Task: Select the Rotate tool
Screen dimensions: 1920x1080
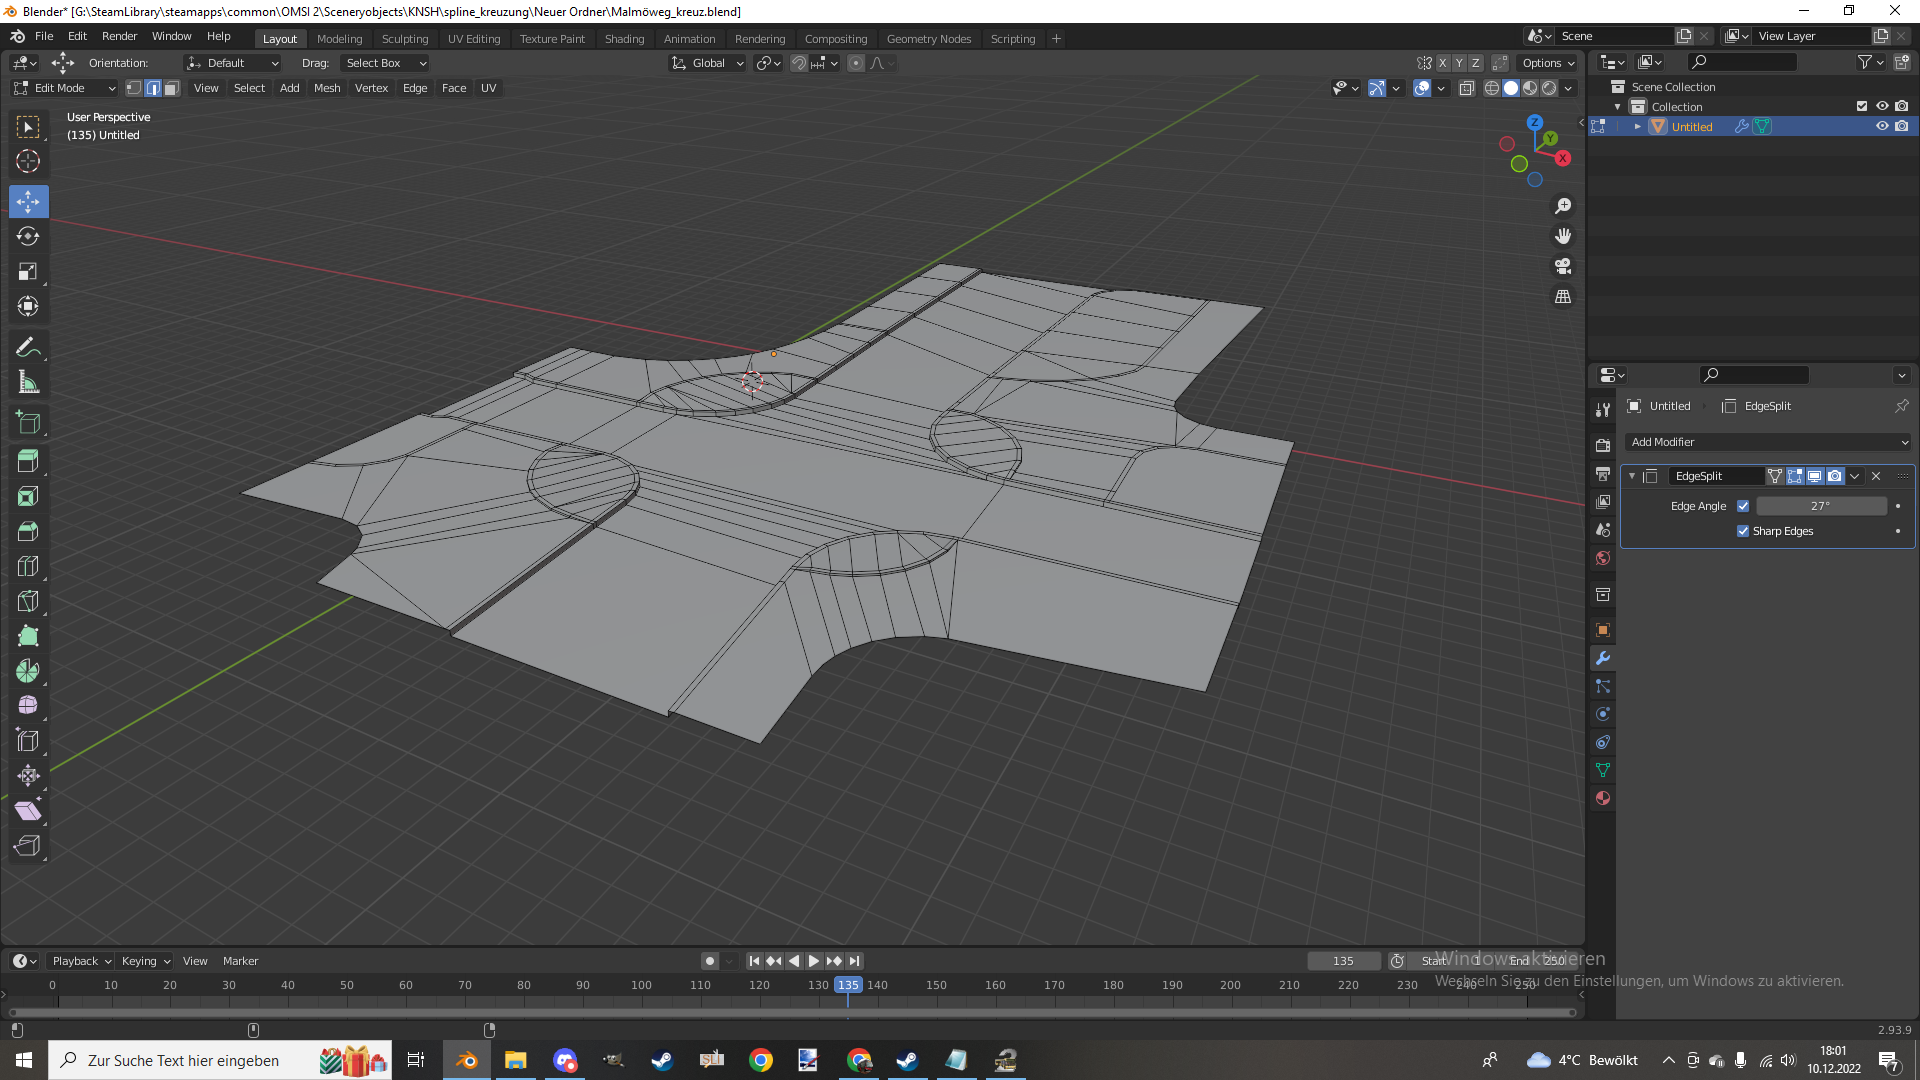Action: (x=28, y=236)
